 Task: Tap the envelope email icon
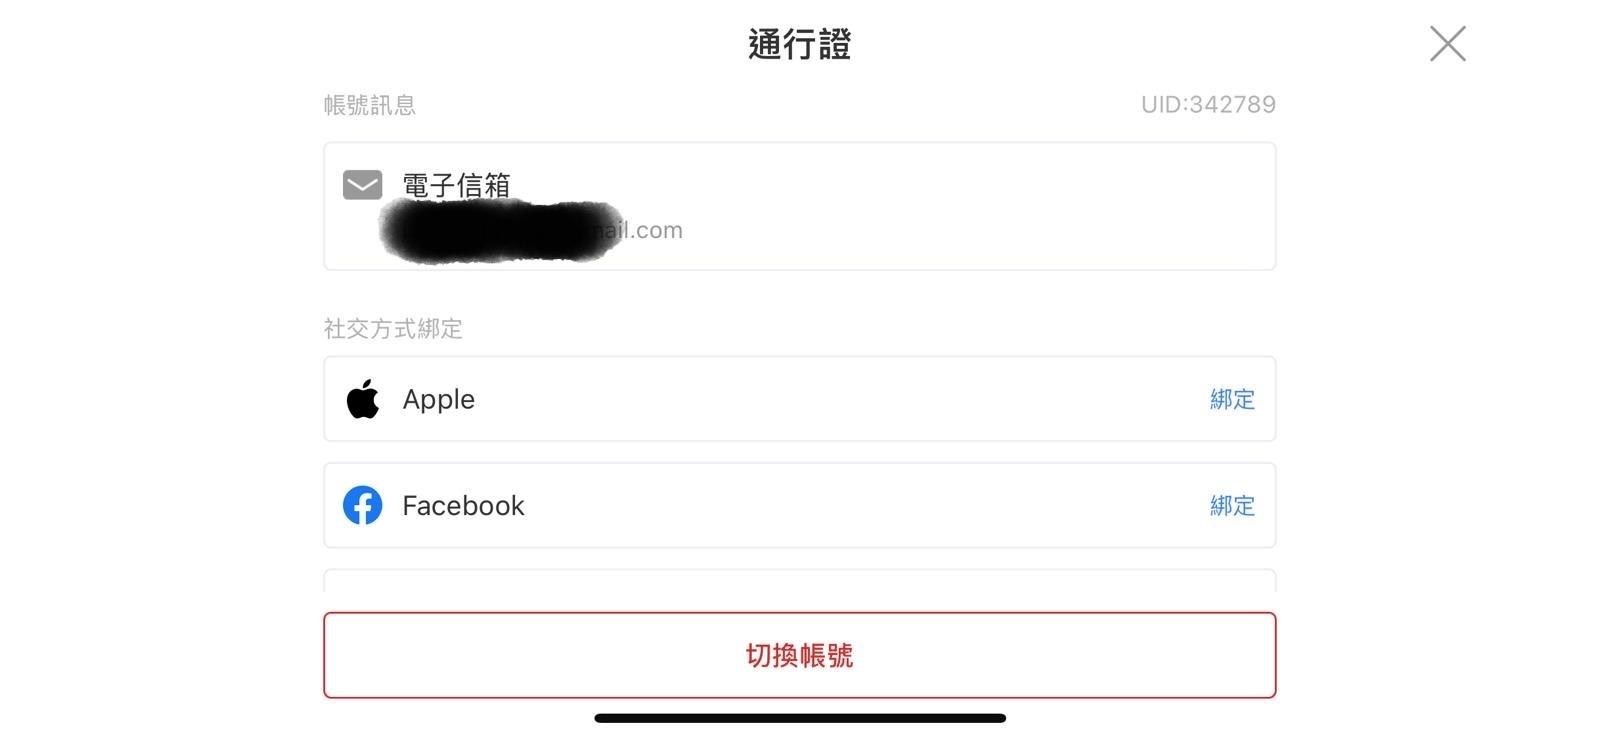(x=362, y=185)
